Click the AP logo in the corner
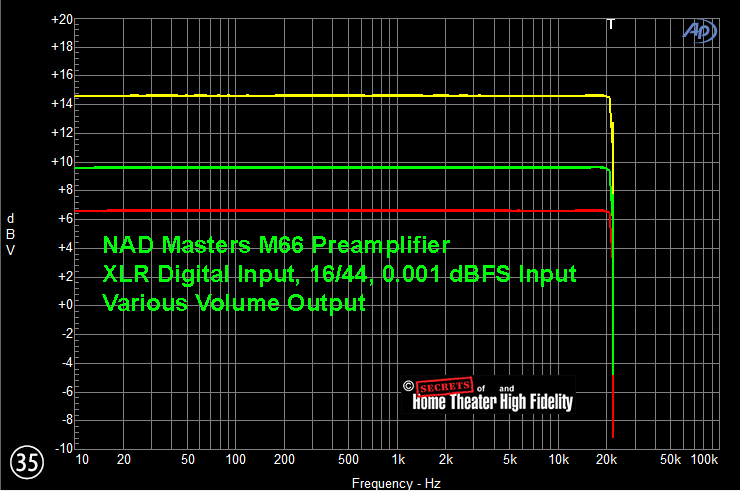The width and height of the screenshot is (740, 491). [x=700, y=32]
